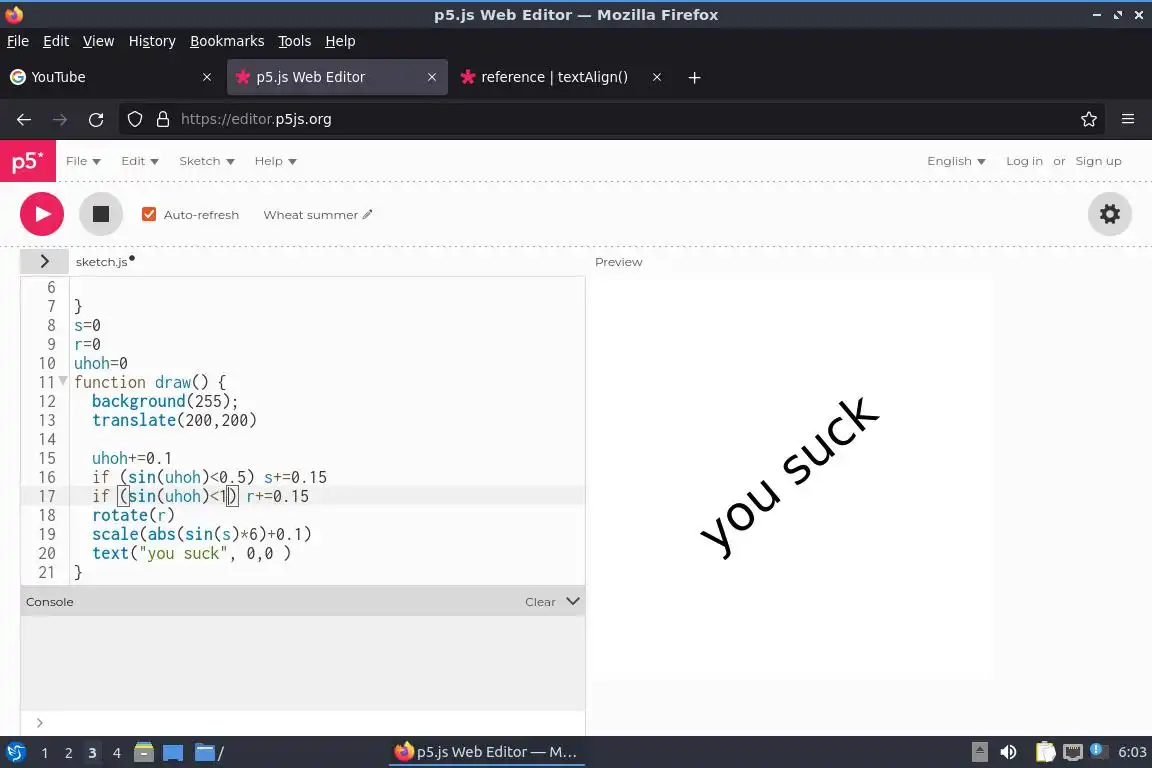
Task: Open Firefox View menu
Action: tap(98, 41)
